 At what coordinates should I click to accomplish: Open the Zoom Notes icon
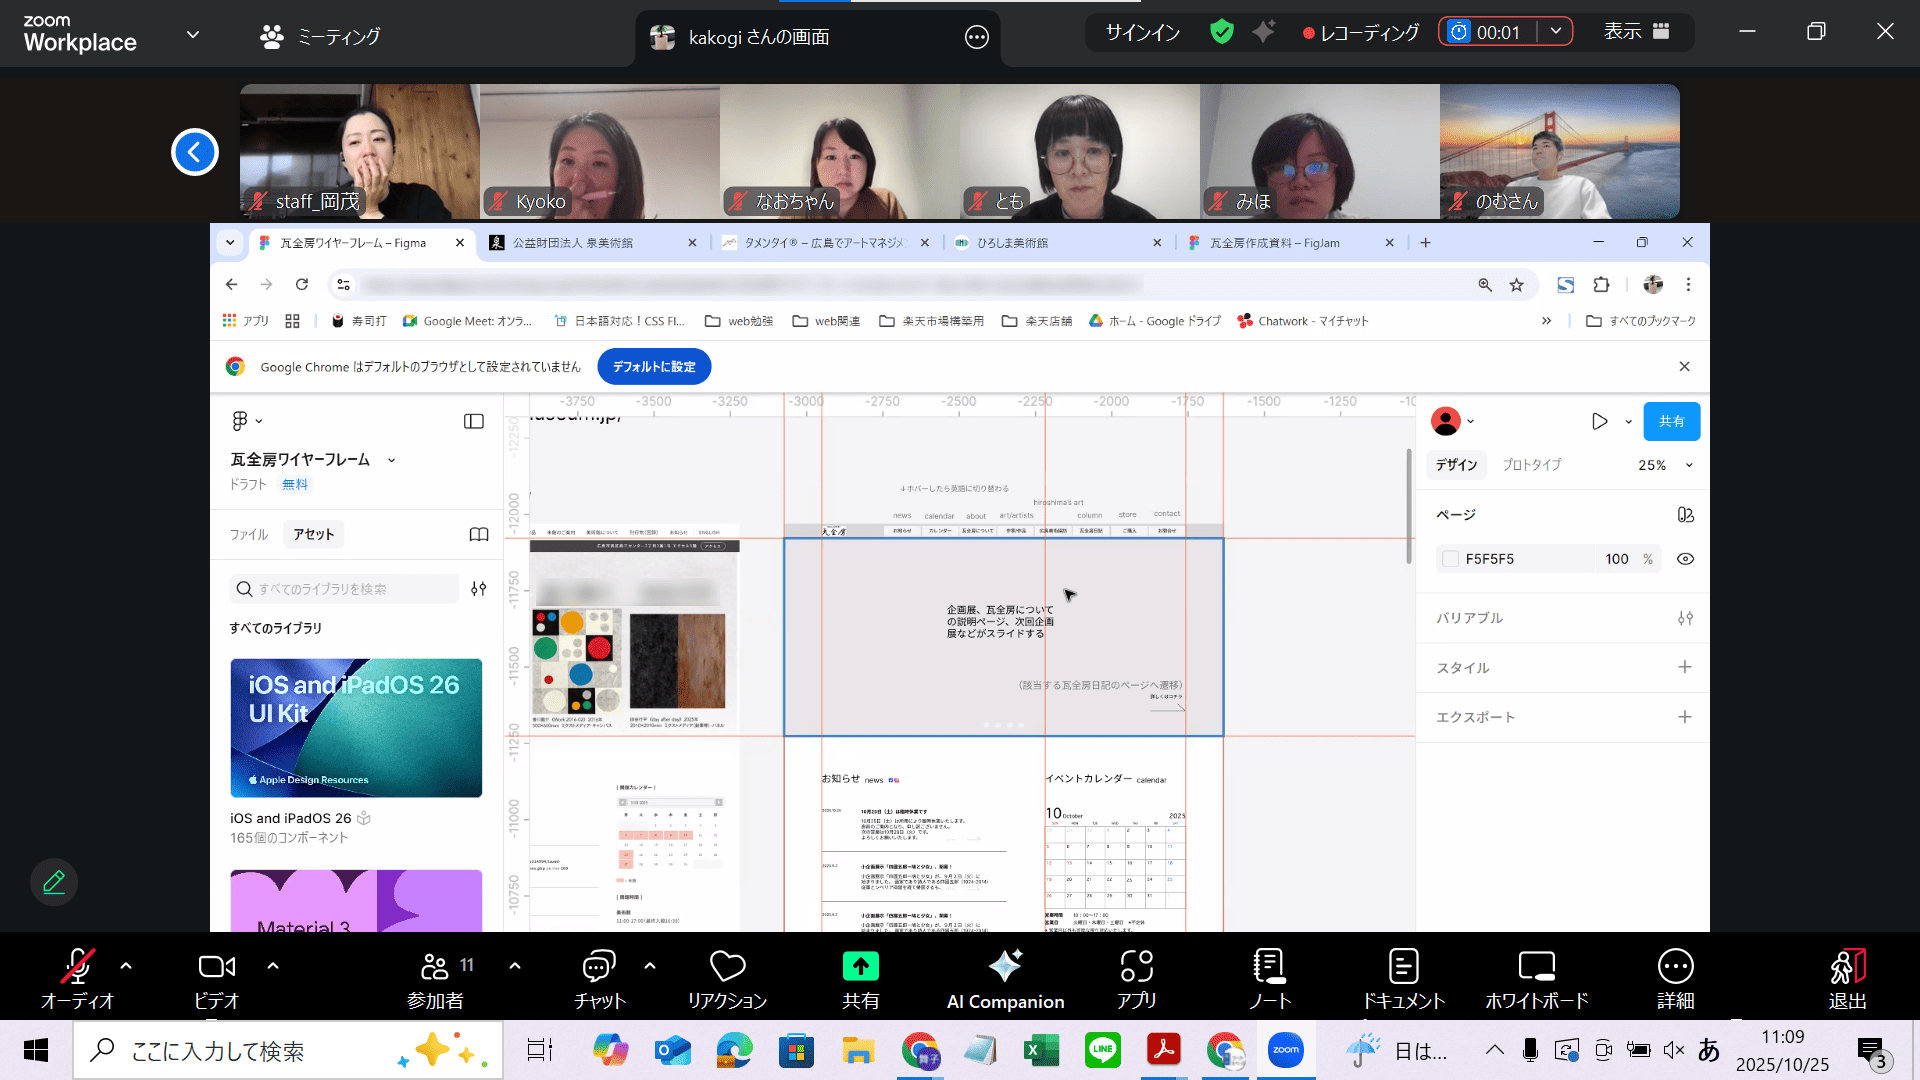1269,967
